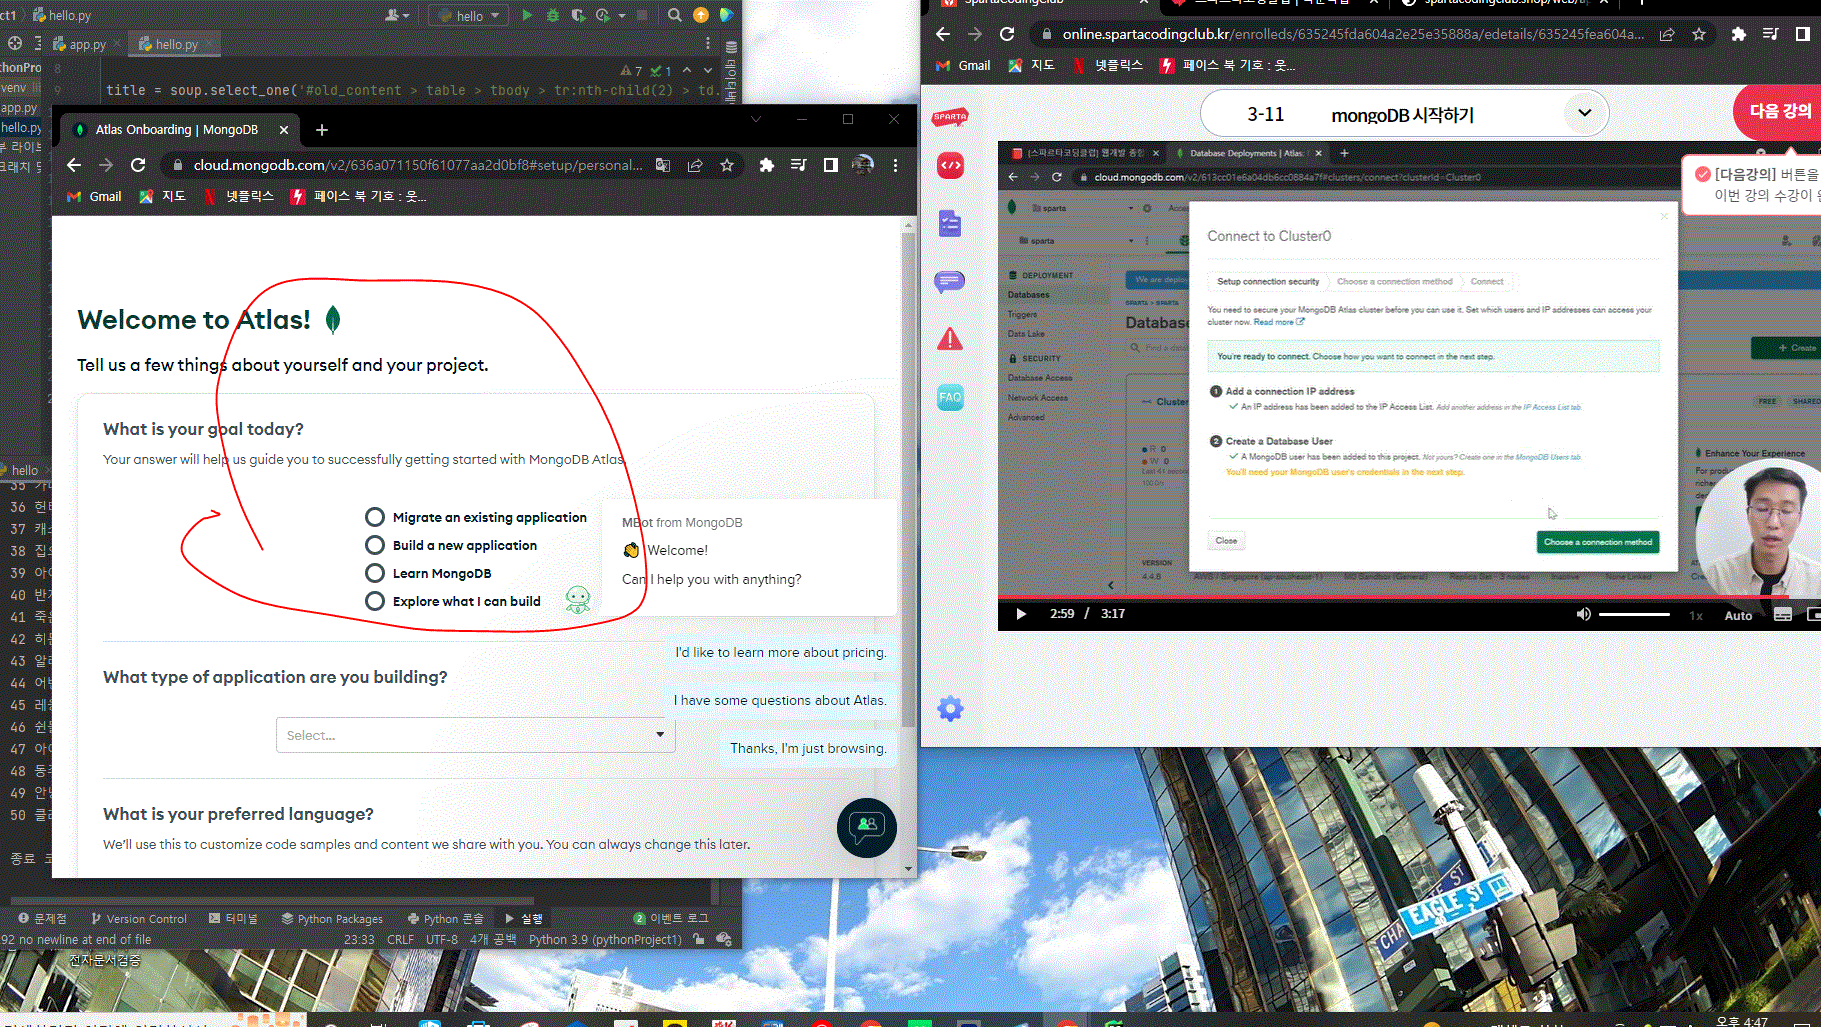1821x1027 pixels.
Task: Open the 'hello' run configuration dropdown
Action: pyautogui.click(x=470, y=15)
